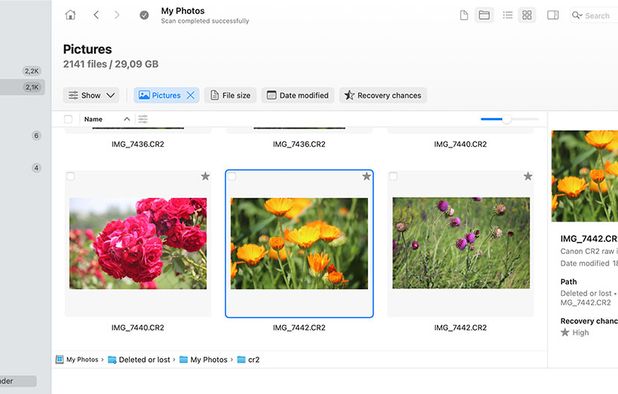Image resolution: width=618 pixels, height=394 pixels.
Task: Adjust the thumbnail size slider
Action: coord(507,119)
